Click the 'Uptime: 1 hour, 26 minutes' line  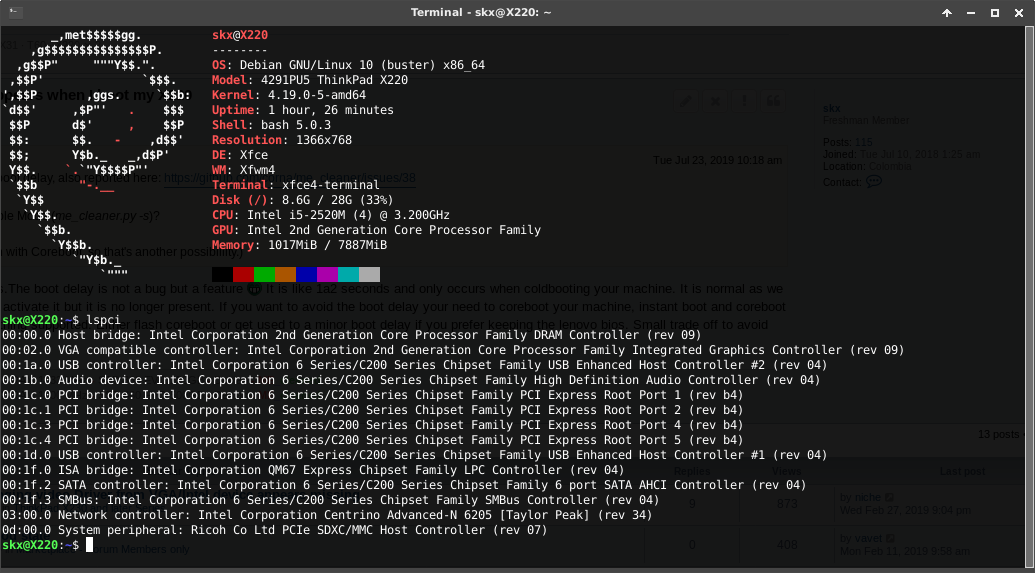coord(303,110)
